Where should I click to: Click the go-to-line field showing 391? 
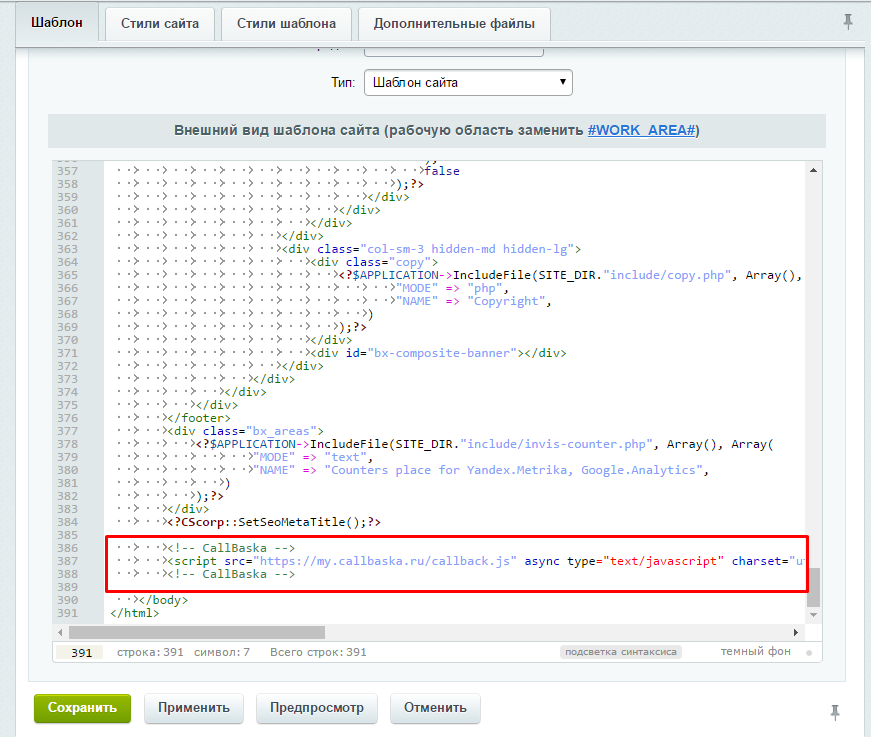coord(81,653)
